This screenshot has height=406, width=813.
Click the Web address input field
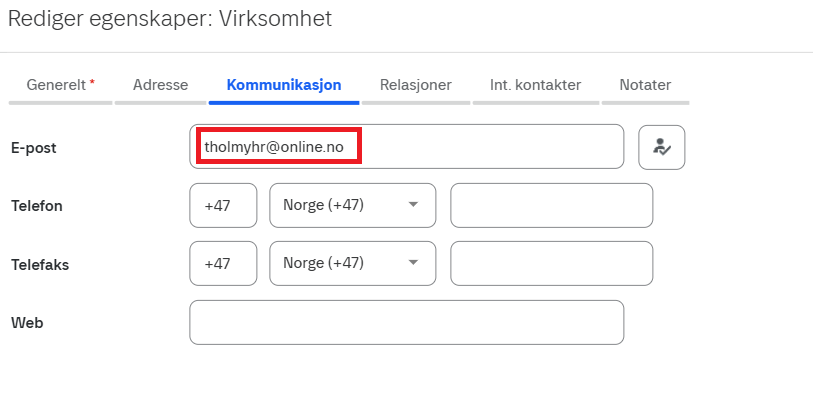406,322
